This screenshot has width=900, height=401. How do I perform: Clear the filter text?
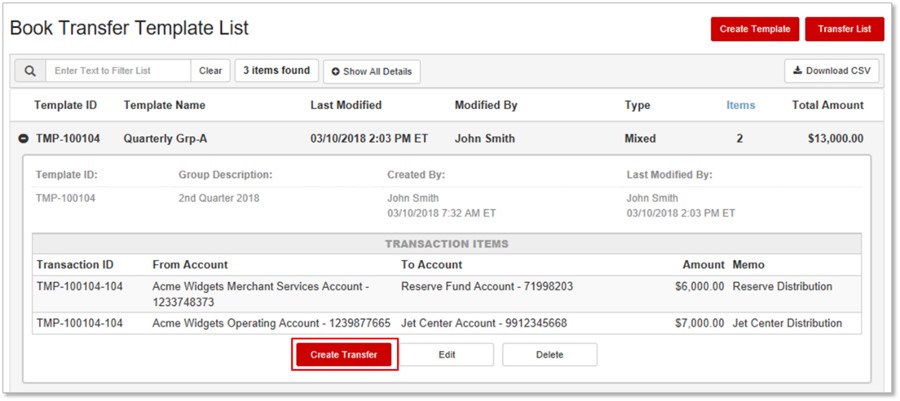(211, 71)
